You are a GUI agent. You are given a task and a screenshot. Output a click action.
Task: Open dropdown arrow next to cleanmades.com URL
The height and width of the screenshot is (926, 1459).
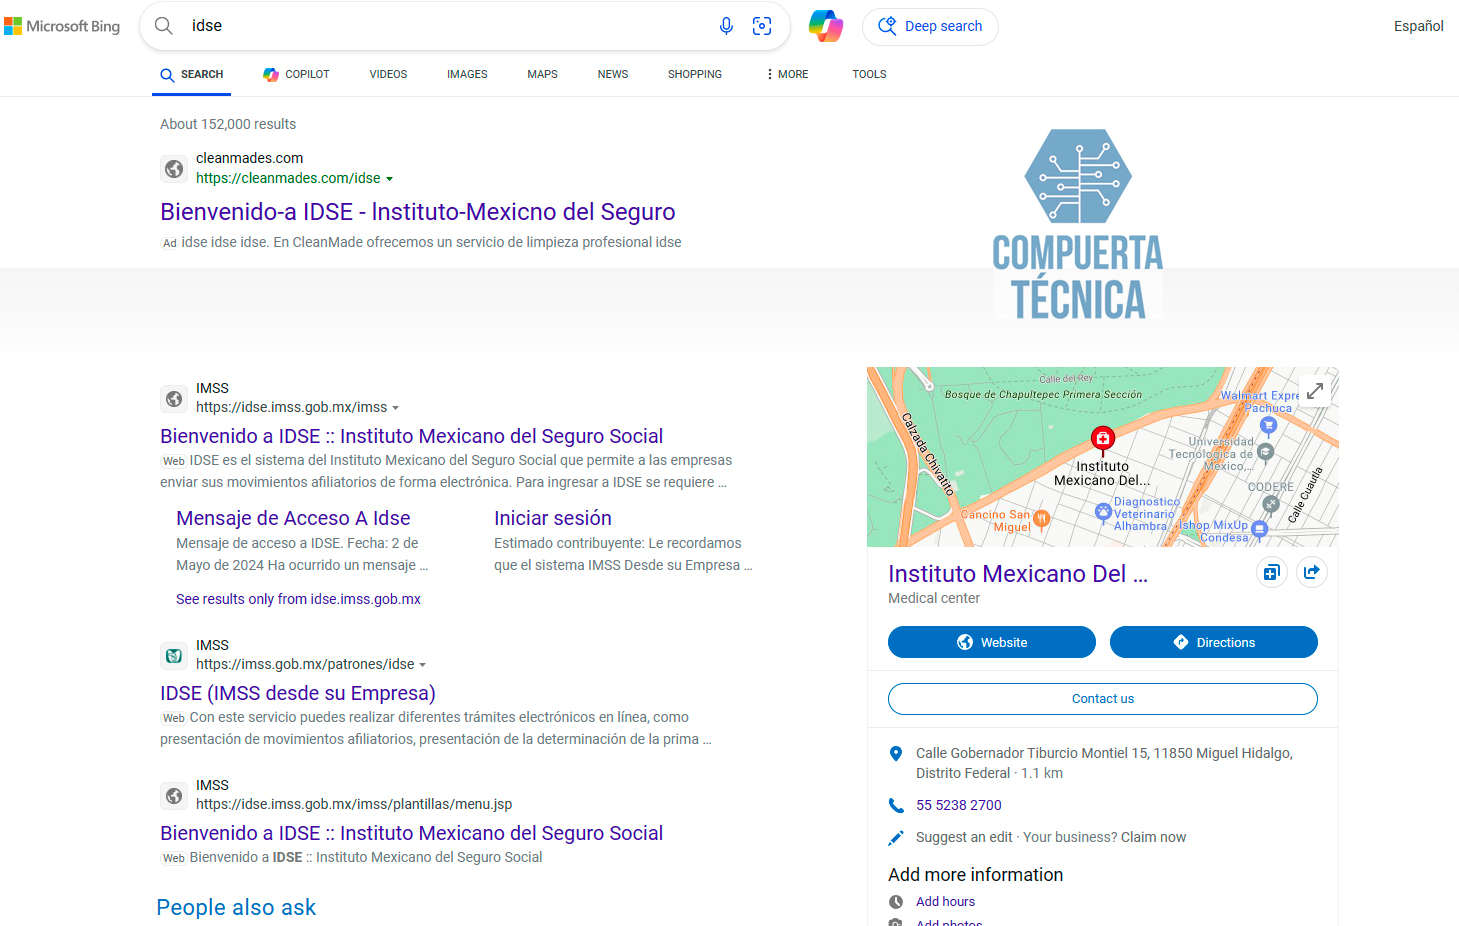(390, 179)
